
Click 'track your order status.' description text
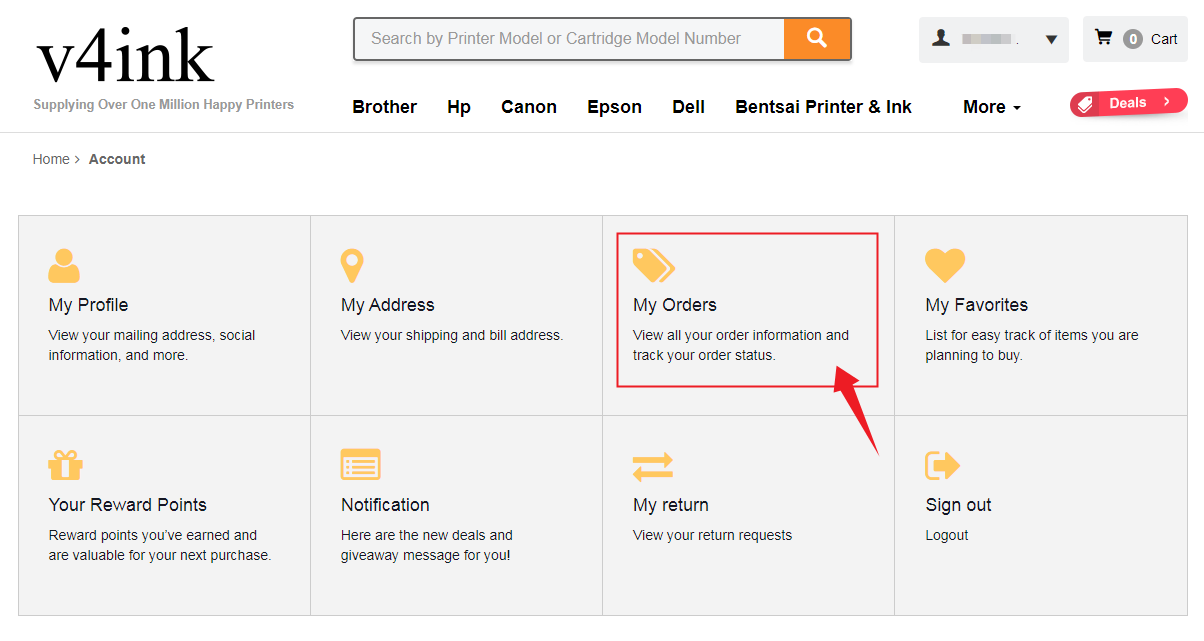[x=704, y=355]
